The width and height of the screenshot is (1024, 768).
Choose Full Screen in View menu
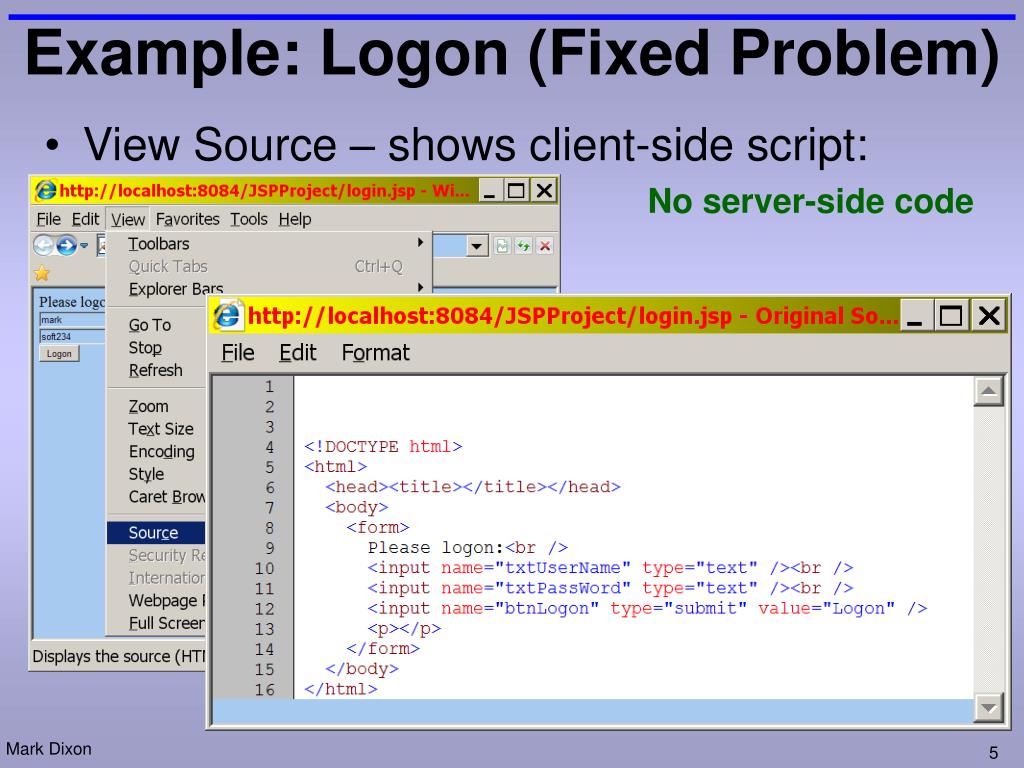pos(157,624)
